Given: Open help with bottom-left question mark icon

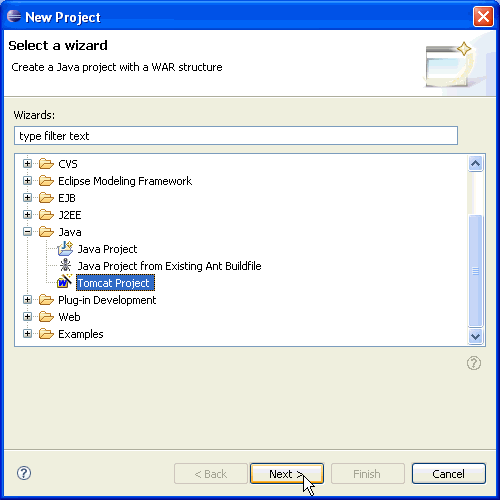Looking at the screenshot, I should tap(24, 473).
